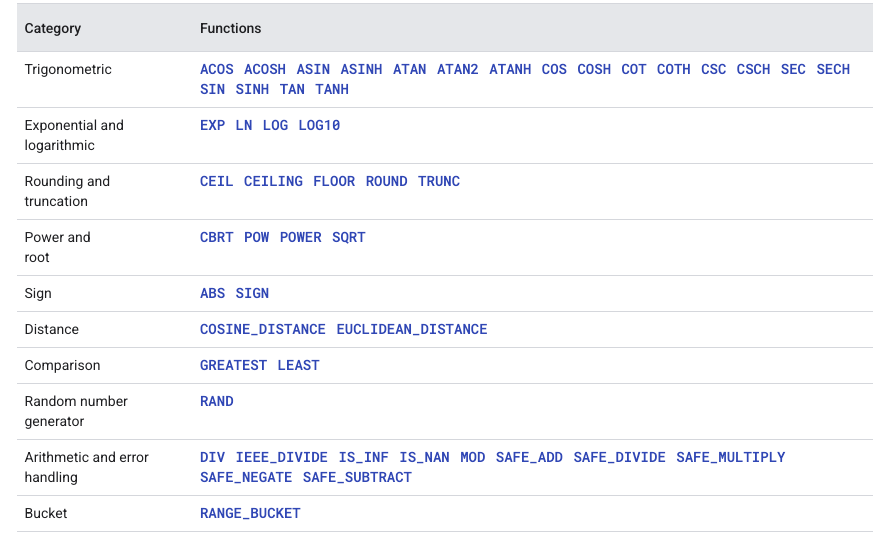Open EUCLIDEAN_DISTANCE function documentation
Image resolution: width=887 pixels, height=548 pixels.
point(412,330)
